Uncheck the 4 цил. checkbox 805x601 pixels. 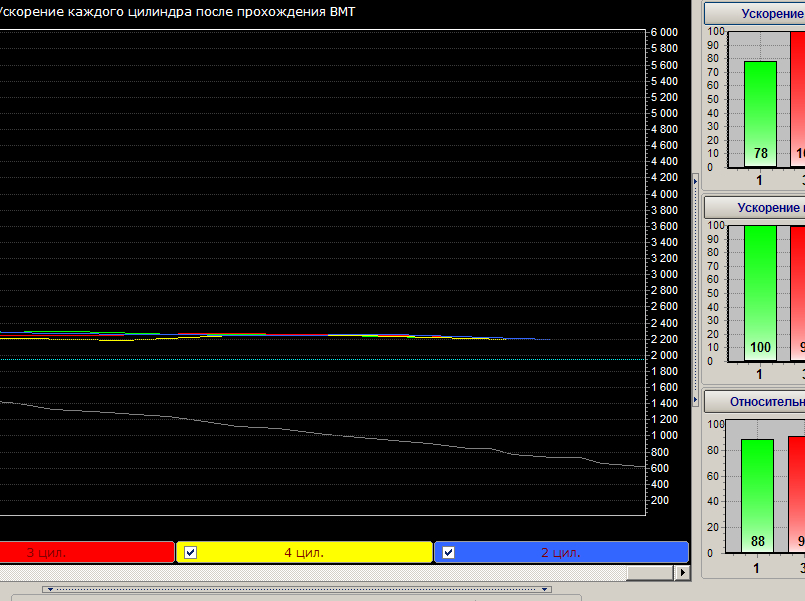(x=190, y=553)
